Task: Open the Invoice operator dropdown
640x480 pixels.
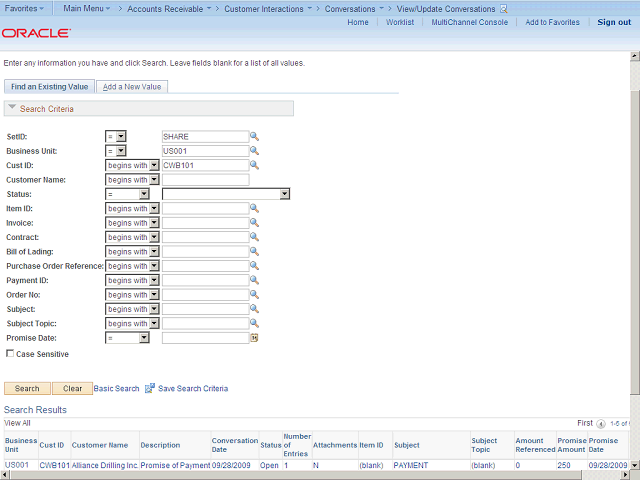Action: (132, 223)
